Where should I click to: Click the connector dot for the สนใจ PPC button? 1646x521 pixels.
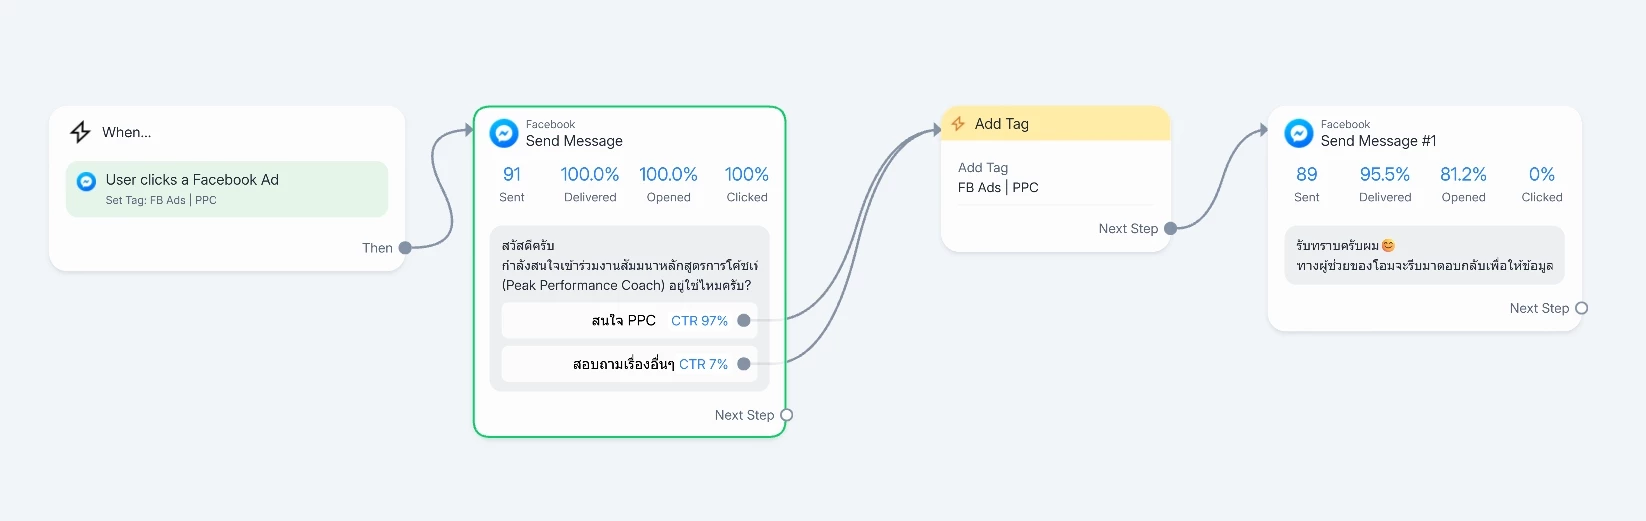coord(743,321)
